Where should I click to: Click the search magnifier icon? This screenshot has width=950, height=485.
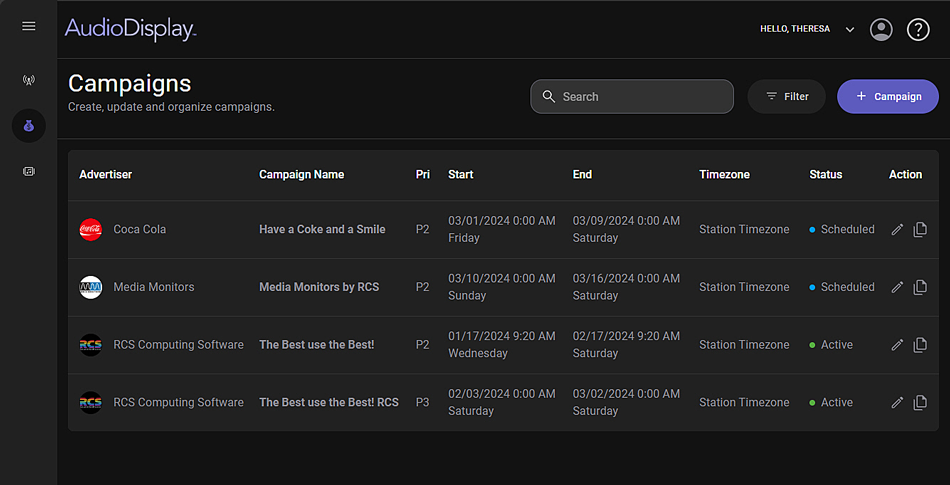[x=549, y=96]
